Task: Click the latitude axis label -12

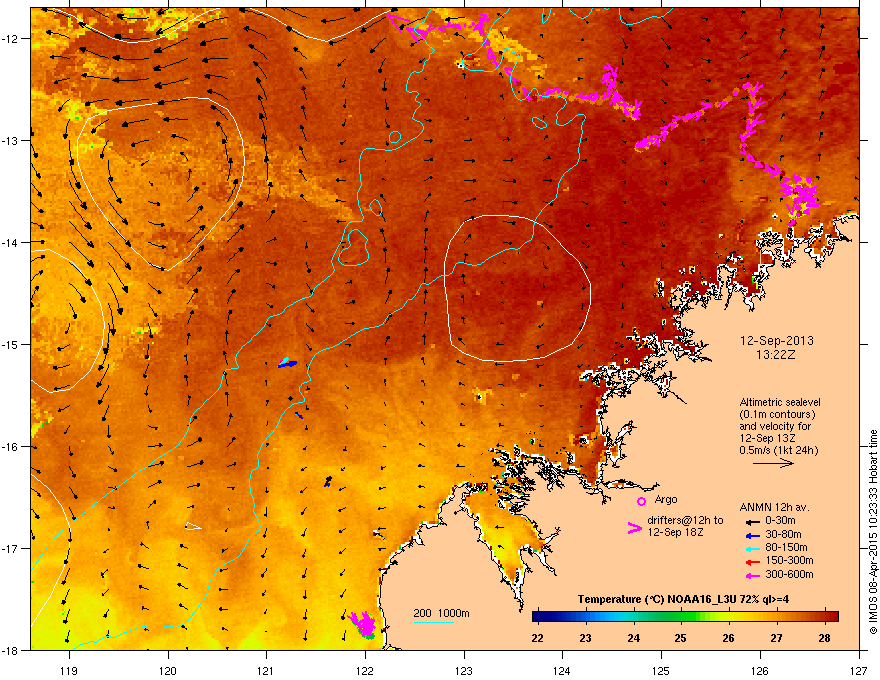Action: tap(10, 38)
